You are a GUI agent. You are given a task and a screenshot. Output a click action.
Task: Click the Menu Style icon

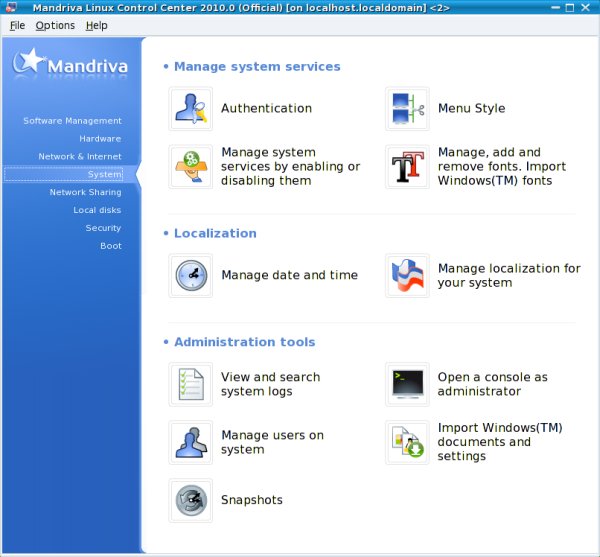pyautogui.click(x=407, y=109)
